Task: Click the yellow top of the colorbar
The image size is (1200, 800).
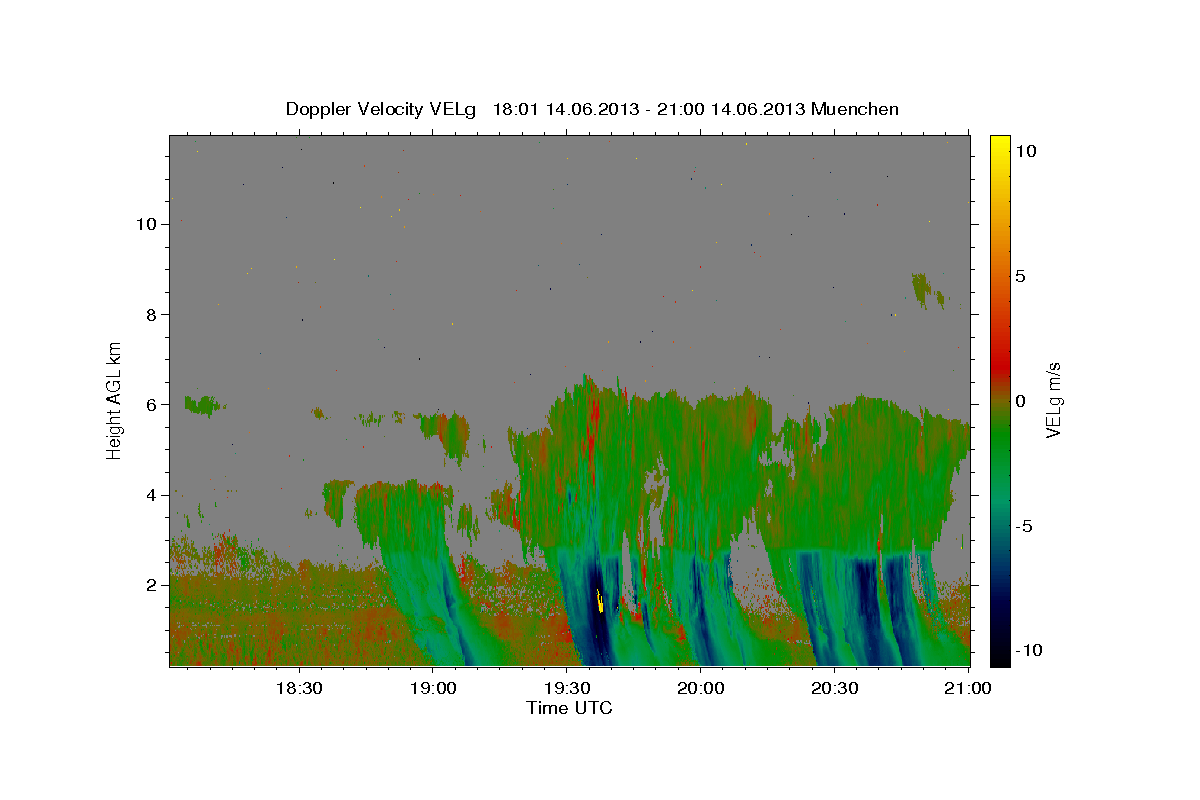Action: (999, 150)
